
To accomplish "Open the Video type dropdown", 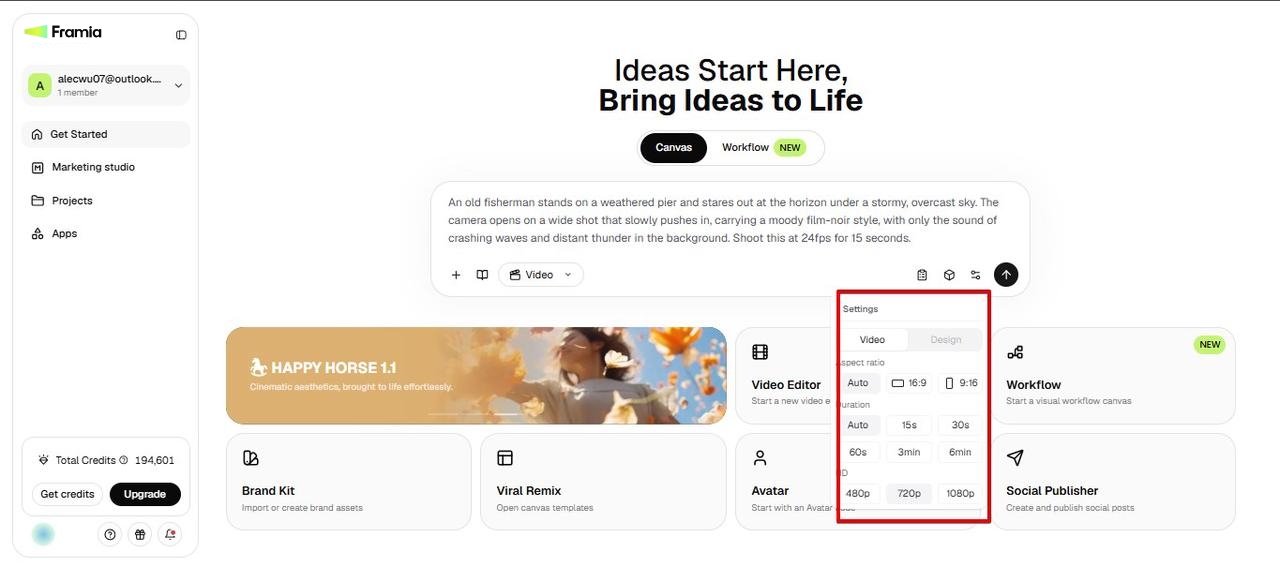I will [540, 275].
